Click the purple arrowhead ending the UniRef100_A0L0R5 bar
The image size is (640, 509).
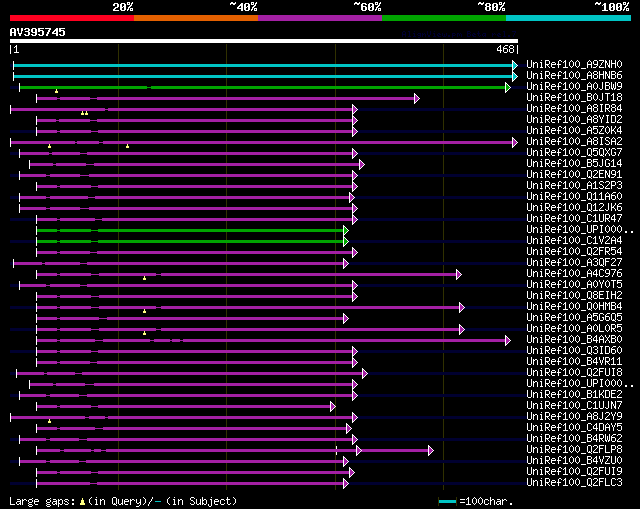(x=462, y=329)
